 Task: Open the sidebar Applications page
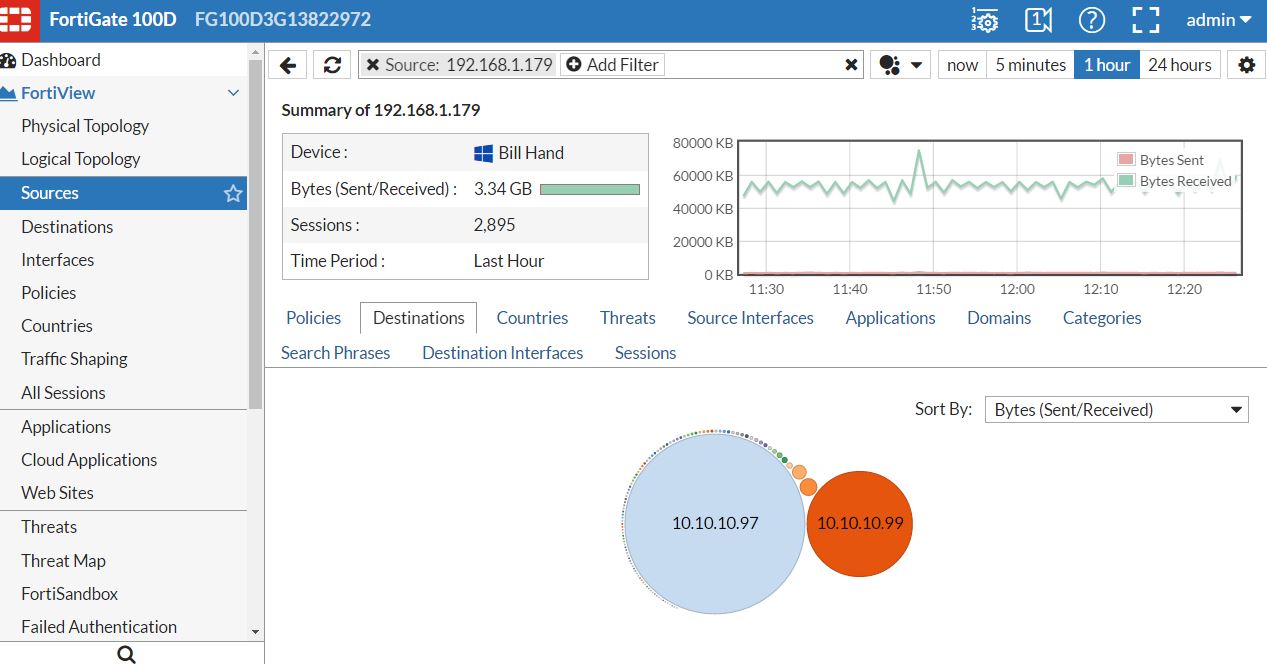click(x=66, y=427)
